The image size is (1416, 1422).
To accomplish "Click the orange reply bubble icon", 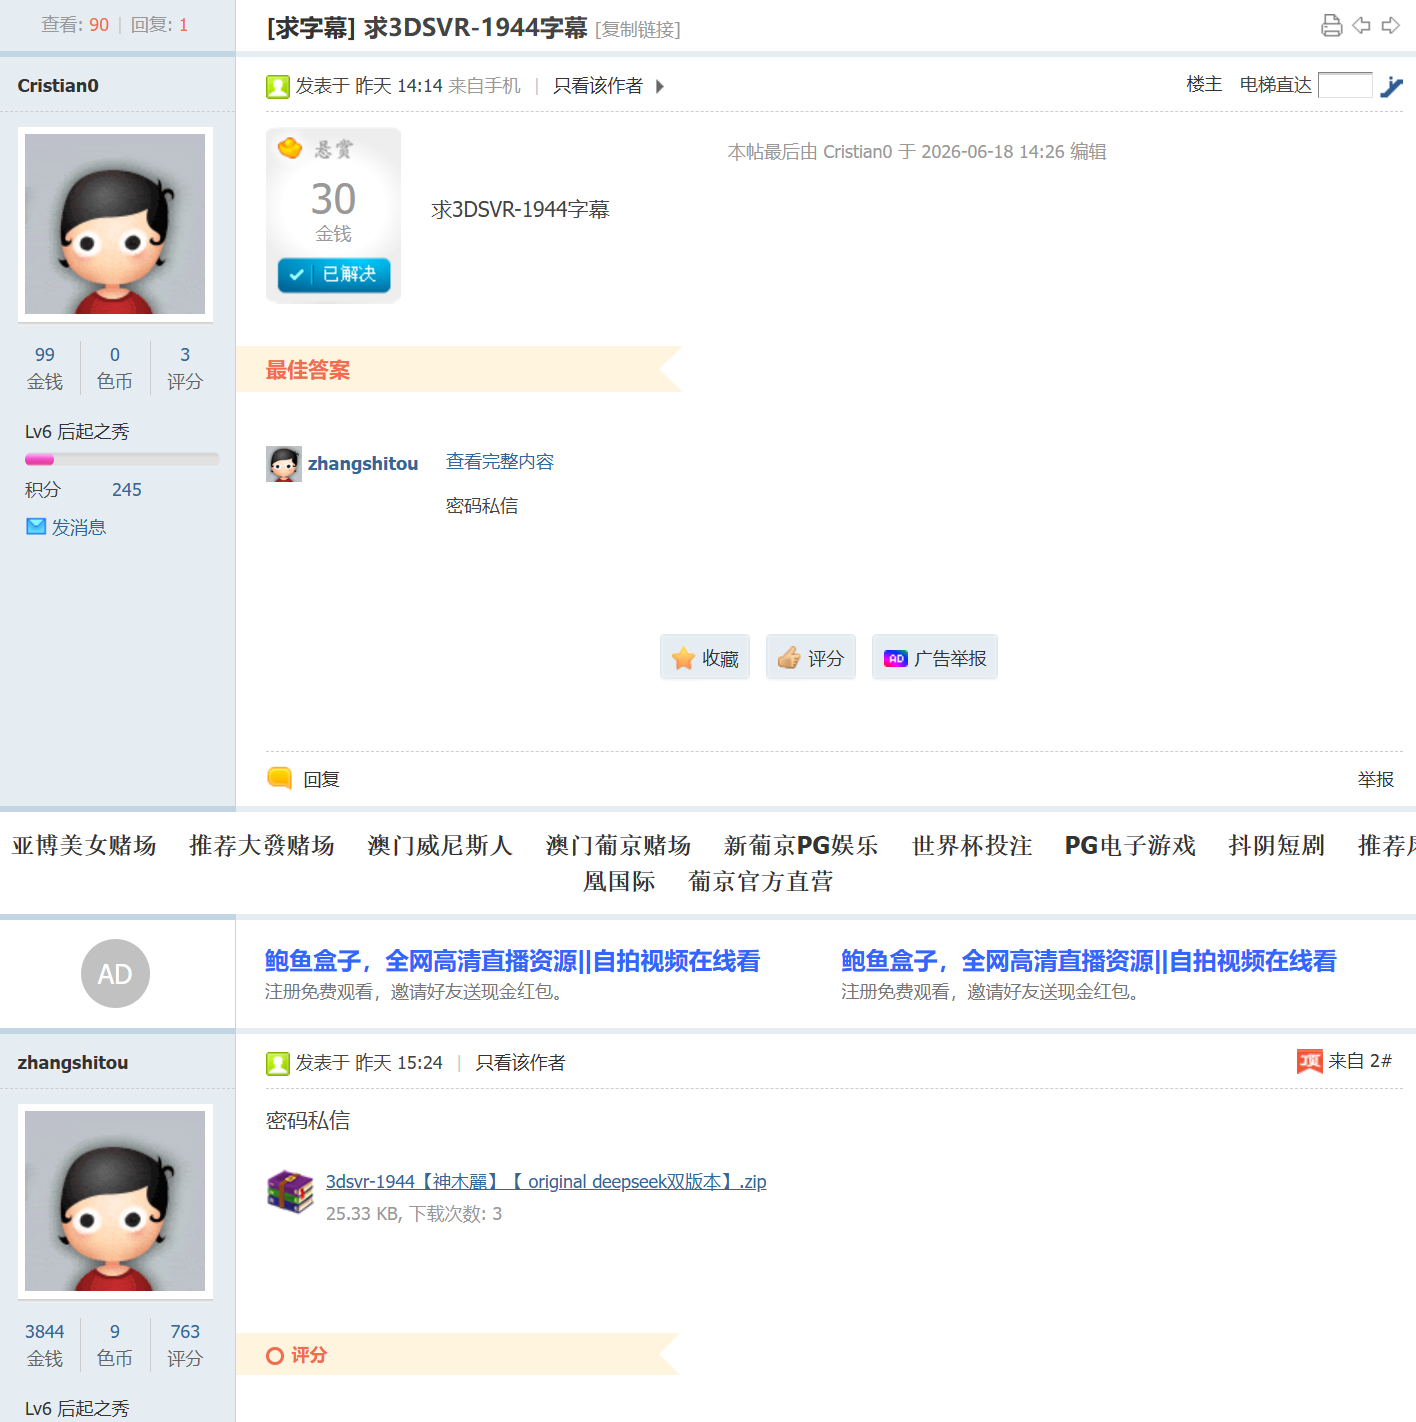I will 279,778.
